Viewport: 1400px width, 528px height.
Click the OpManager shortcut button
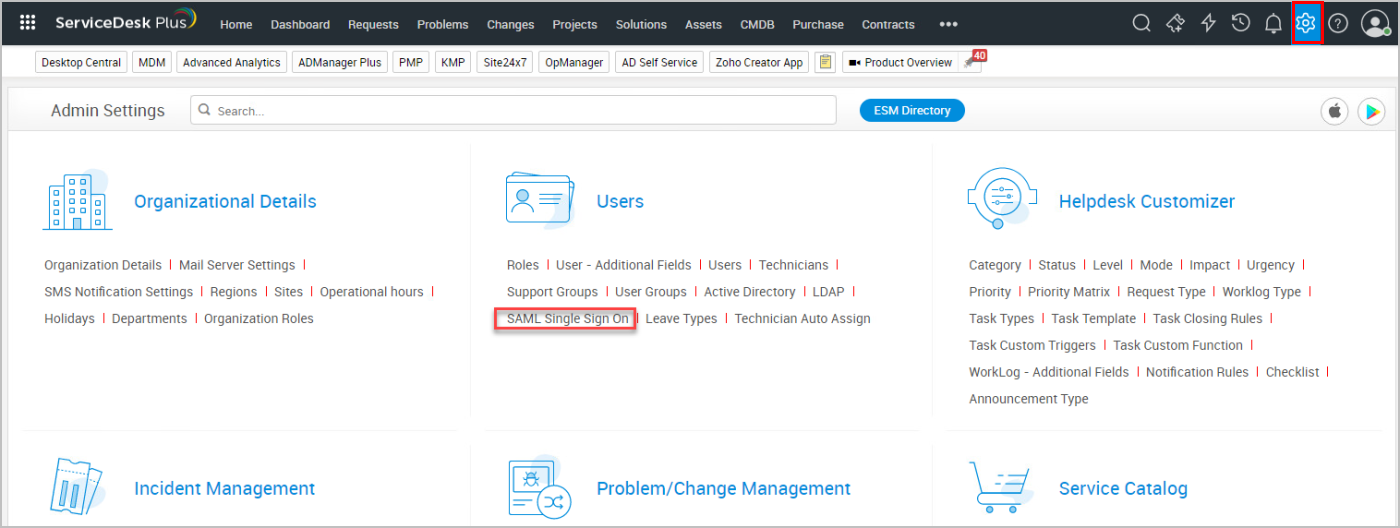point(574,62)
